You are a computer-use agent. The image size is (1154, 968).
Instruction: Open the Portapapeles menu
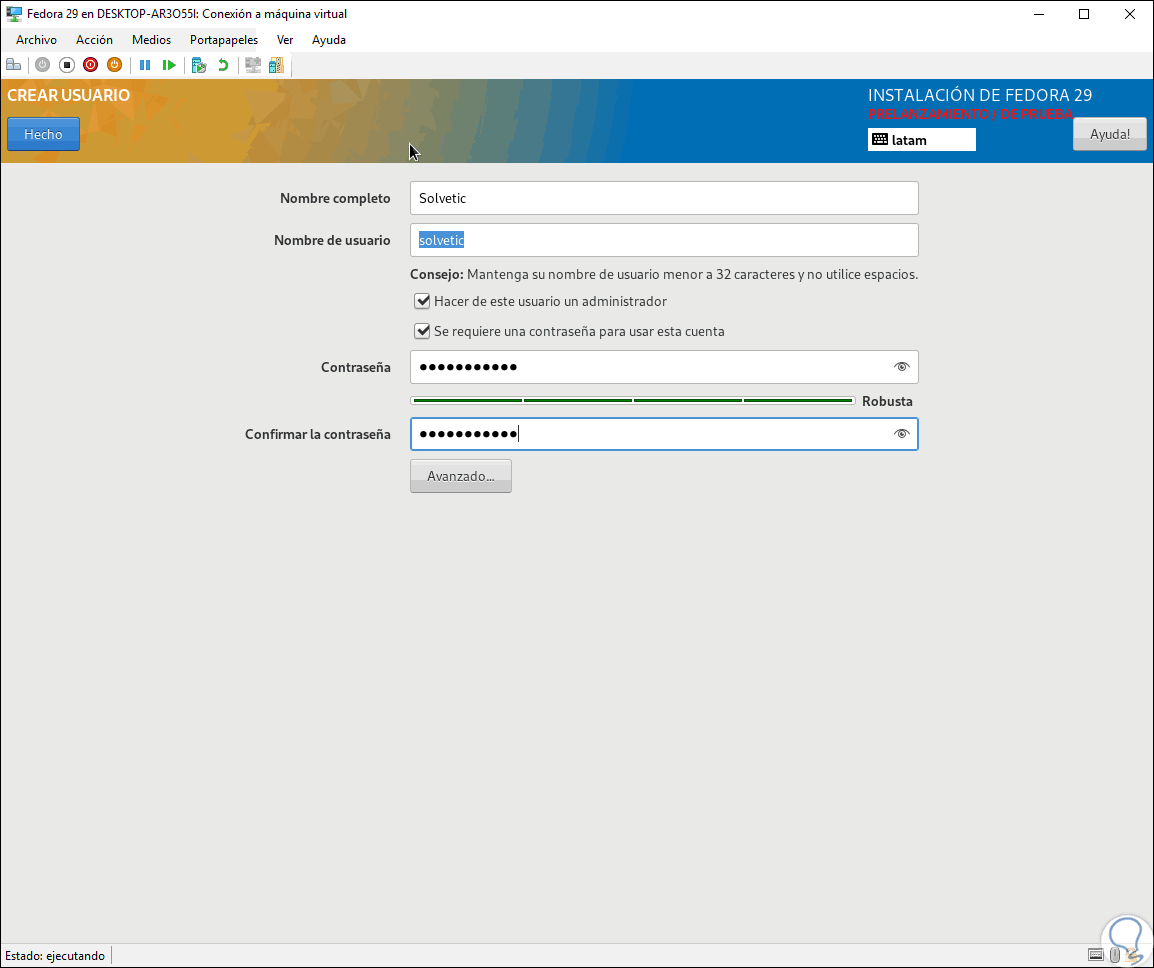pyautogui.click(x=224, y=40)
